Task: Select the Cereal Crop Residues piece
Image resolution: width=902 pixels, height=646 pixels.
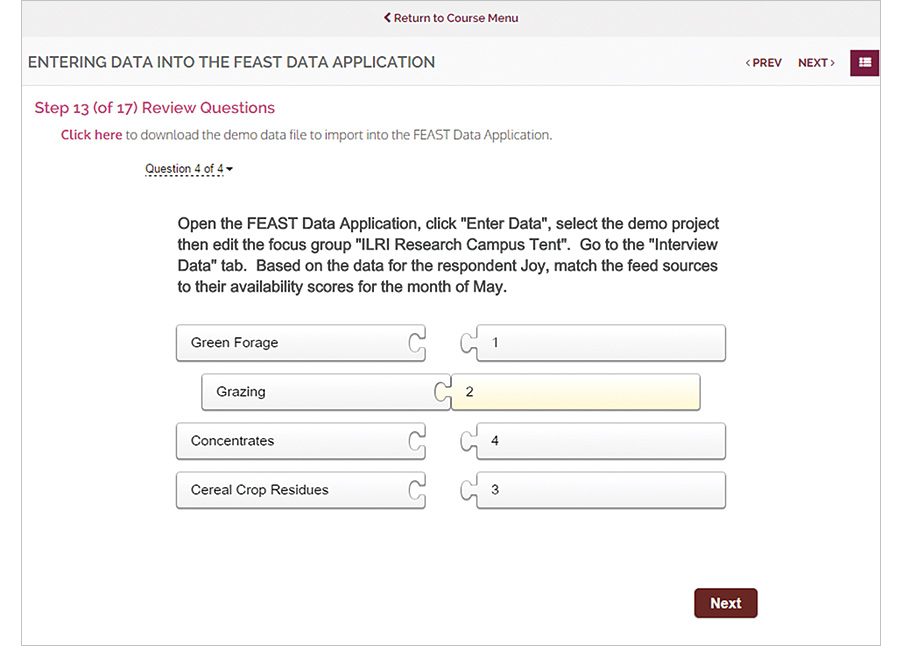Action: pos(290,490)
